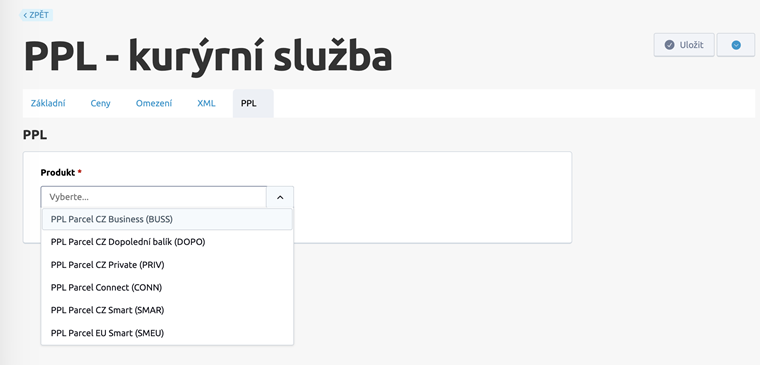Select PPL Parcel Connect (CONN) option
The height and width of the screenshot is (365, 760).
[x=167, y=287]
